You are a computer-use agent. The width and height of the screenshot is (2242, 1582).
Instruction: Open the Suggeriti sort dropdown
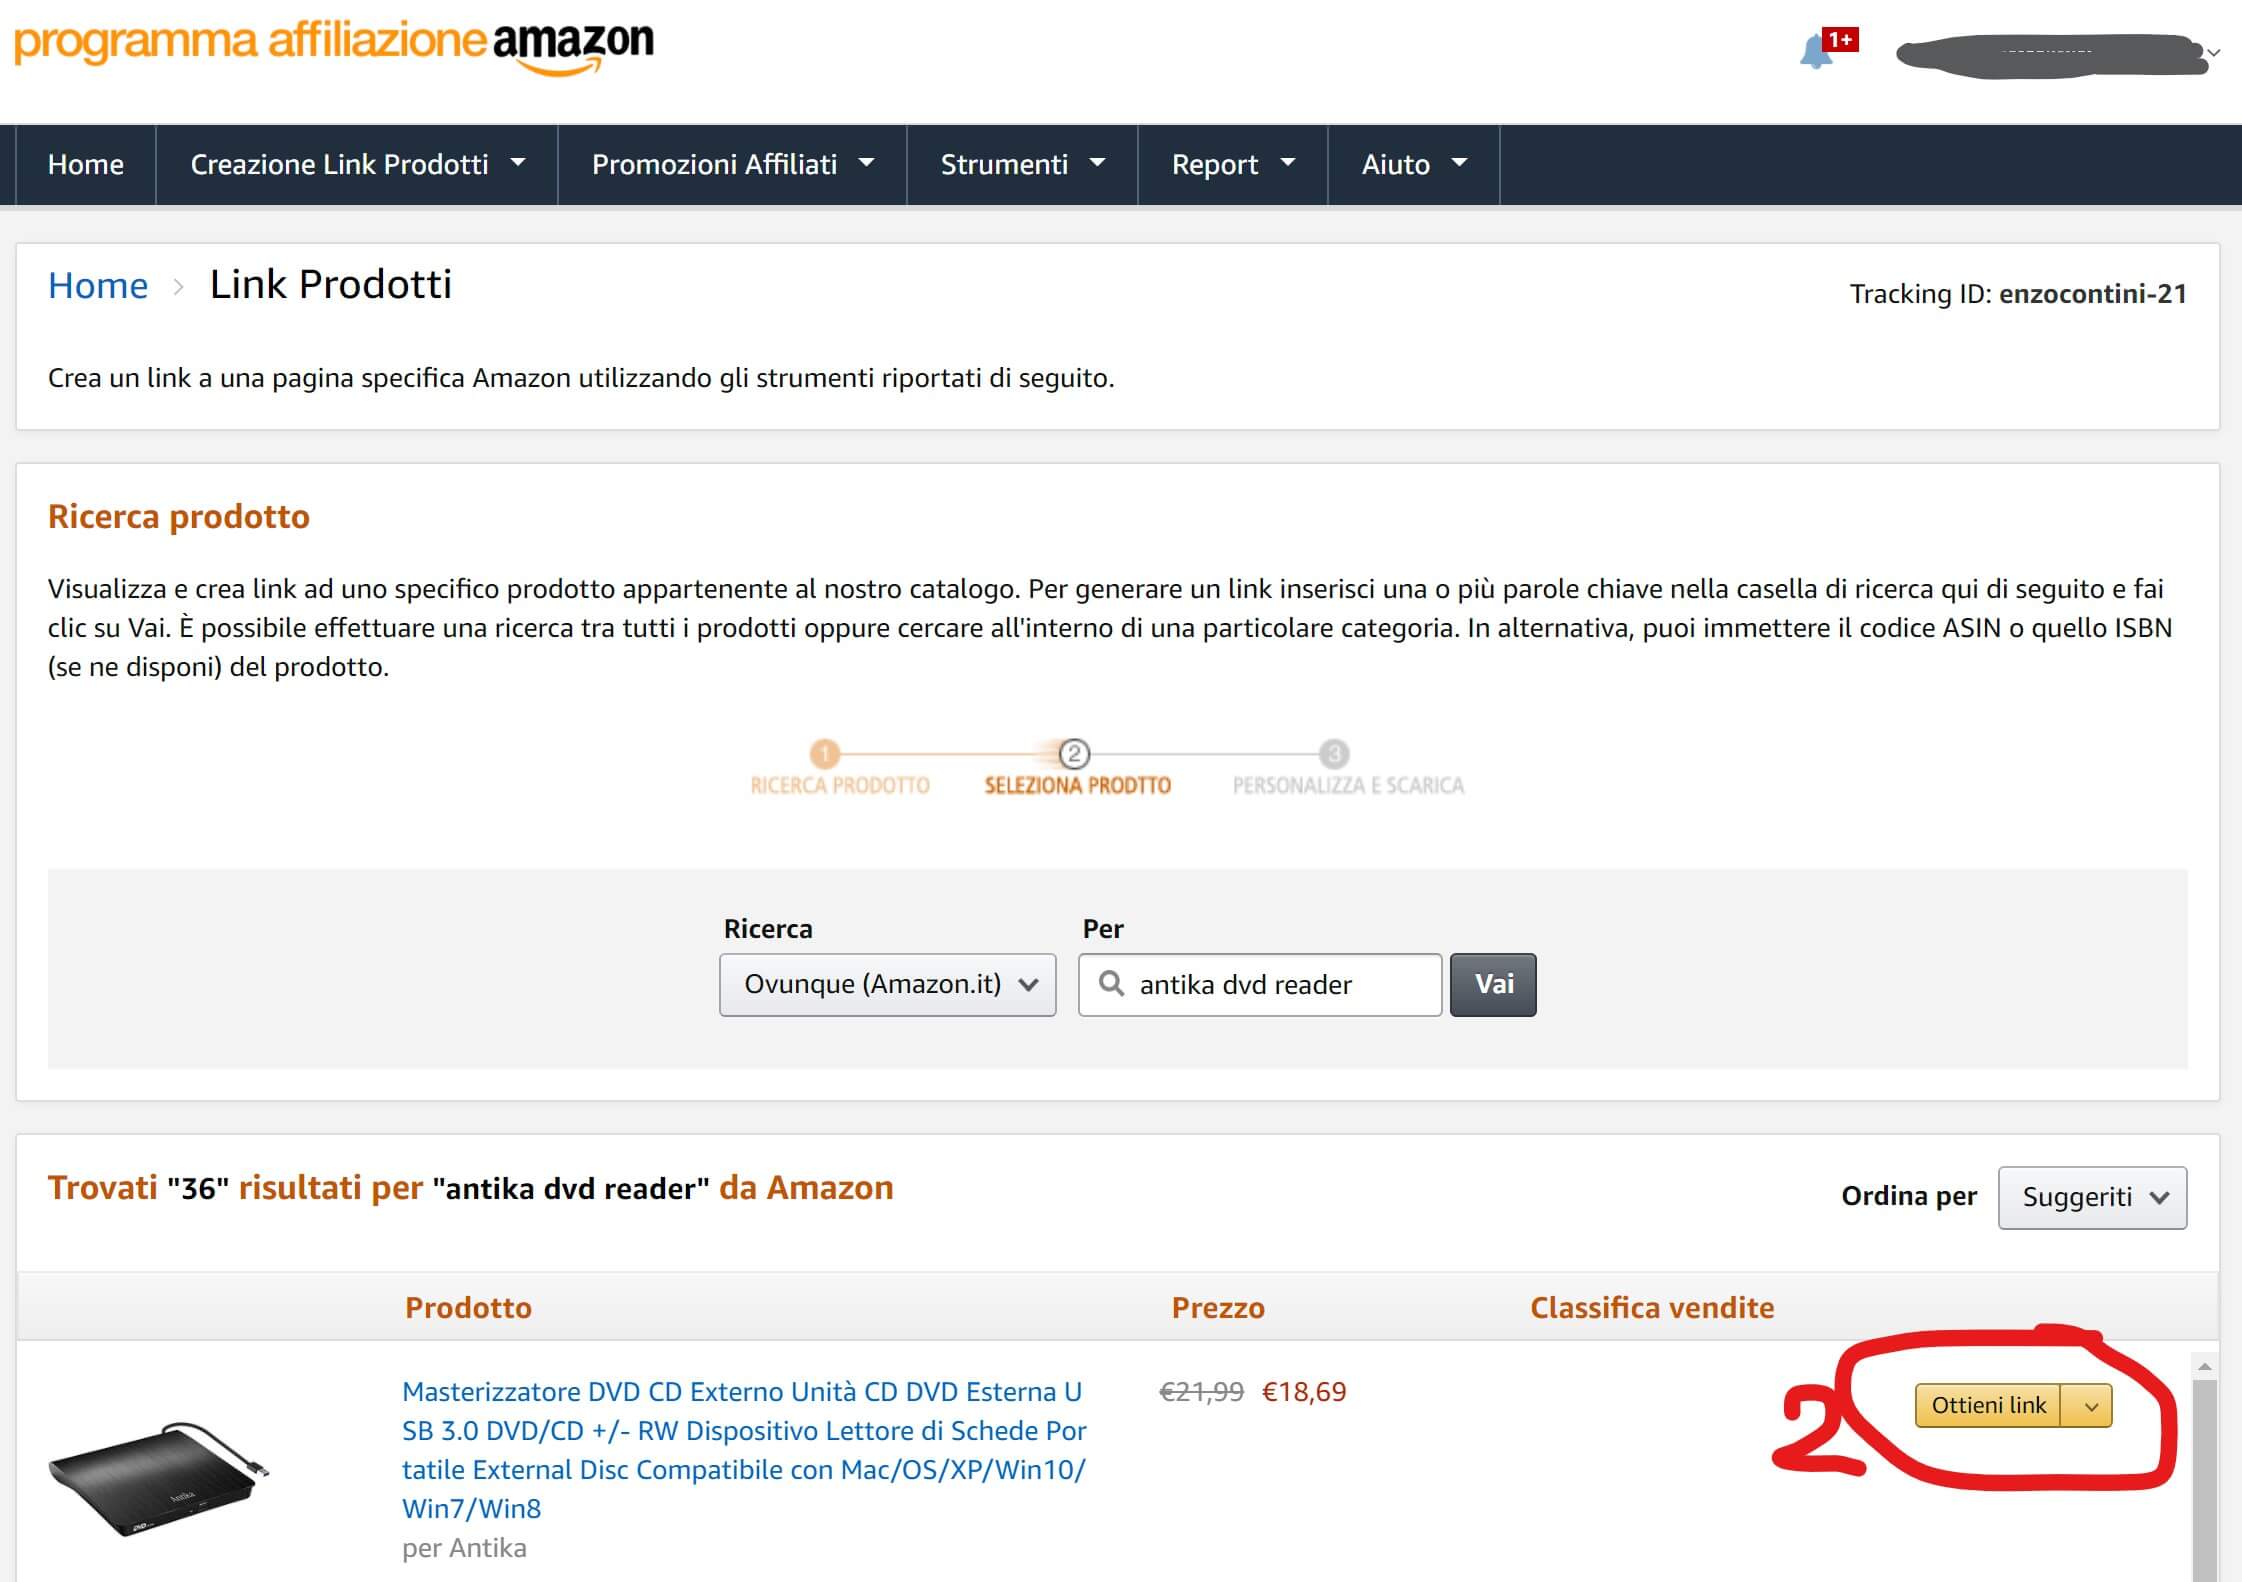[2092, 1197]
